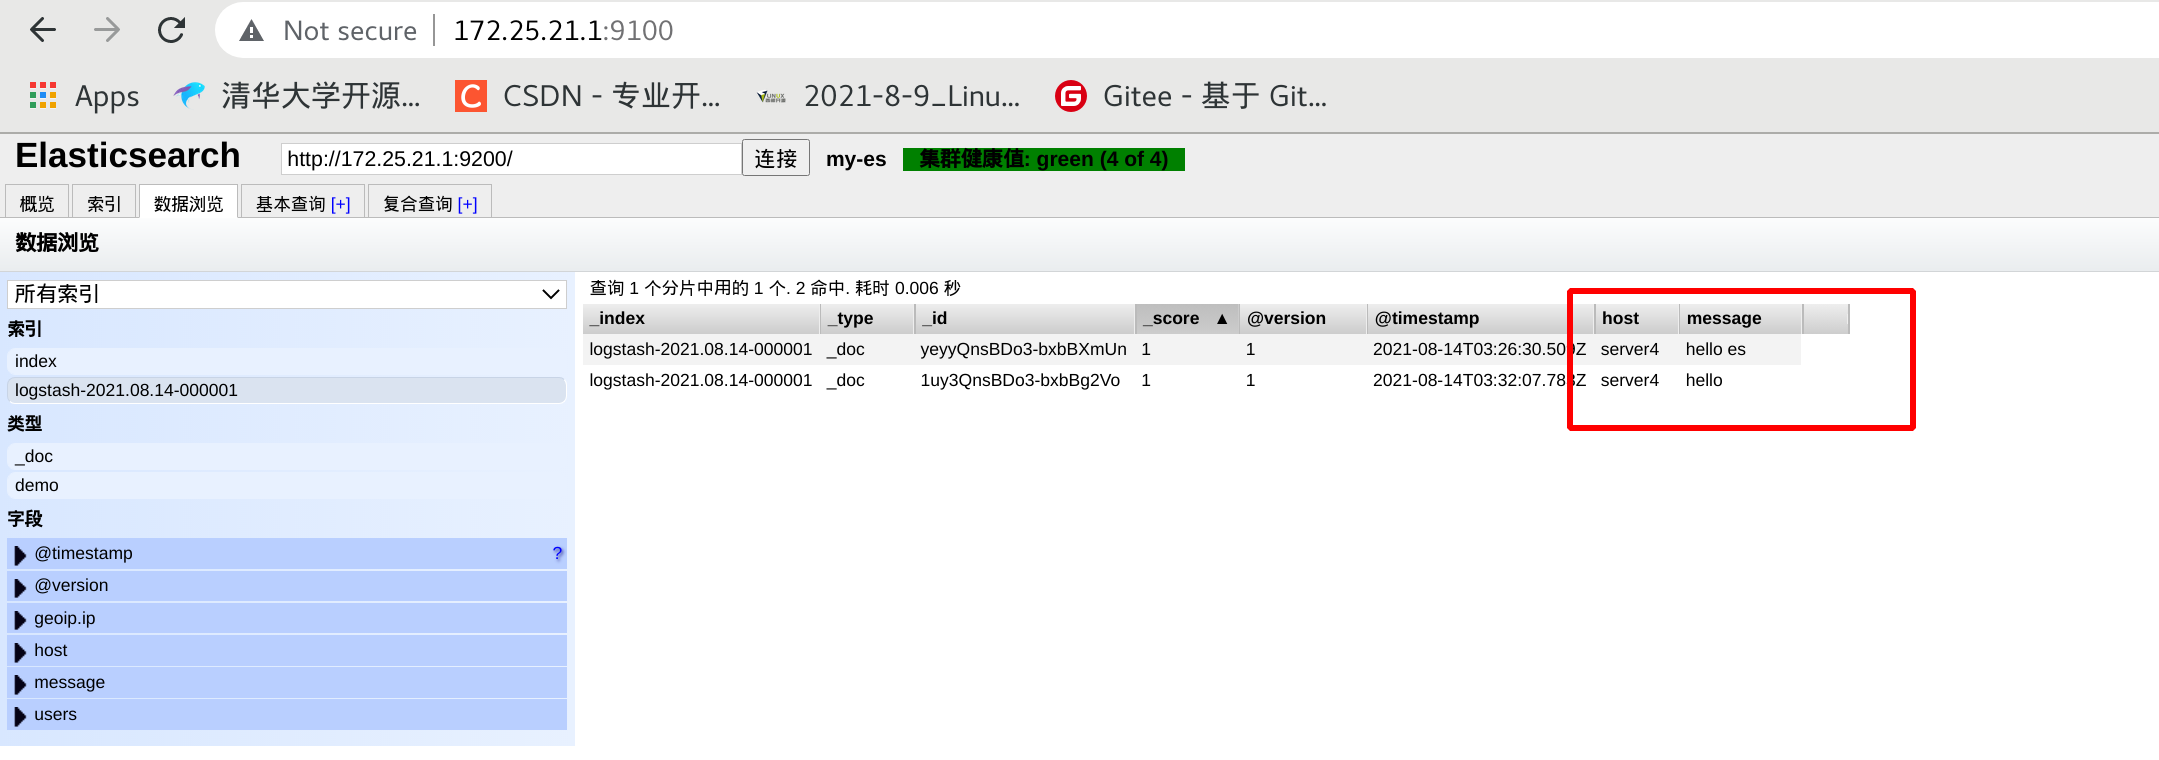Select logstash-2021.08.14-000001 in the sidebar index list

tap(287, 390)
